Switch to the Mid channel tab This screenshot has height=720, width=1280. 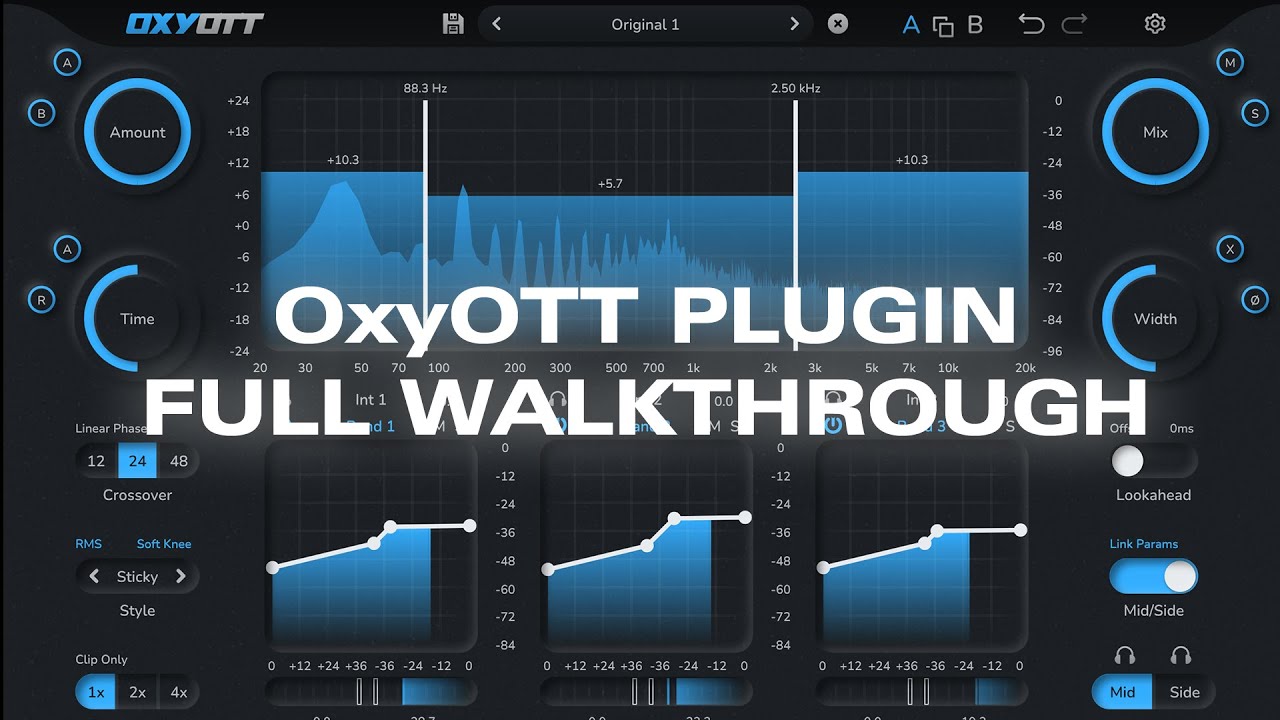click(x=1123, y=692)
